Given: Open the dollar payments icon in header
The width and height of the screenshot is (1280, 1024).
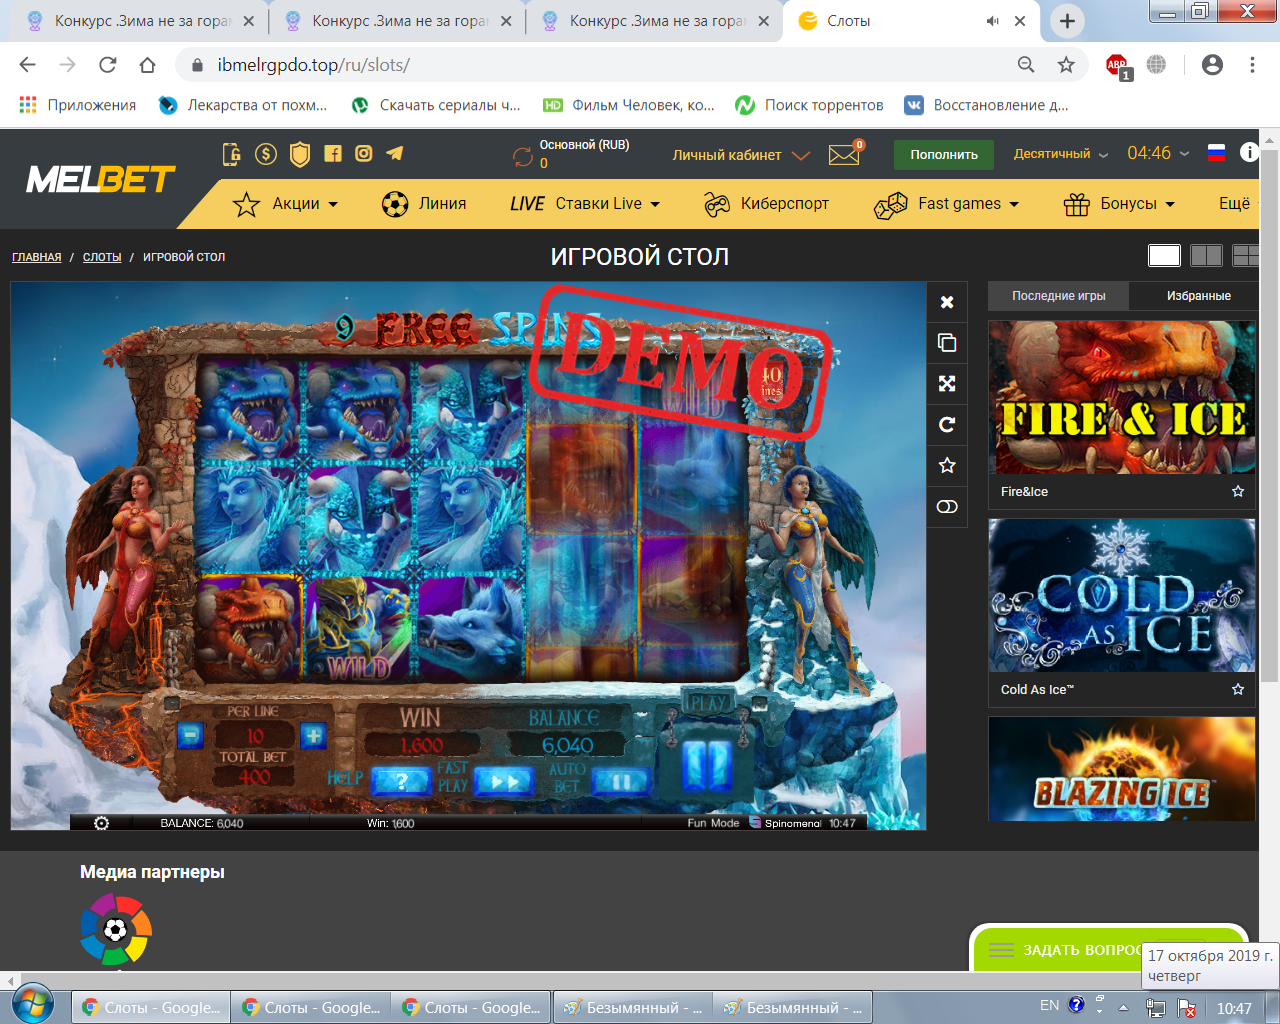Looking at the screenshot, I should click(x=266, y=154).
